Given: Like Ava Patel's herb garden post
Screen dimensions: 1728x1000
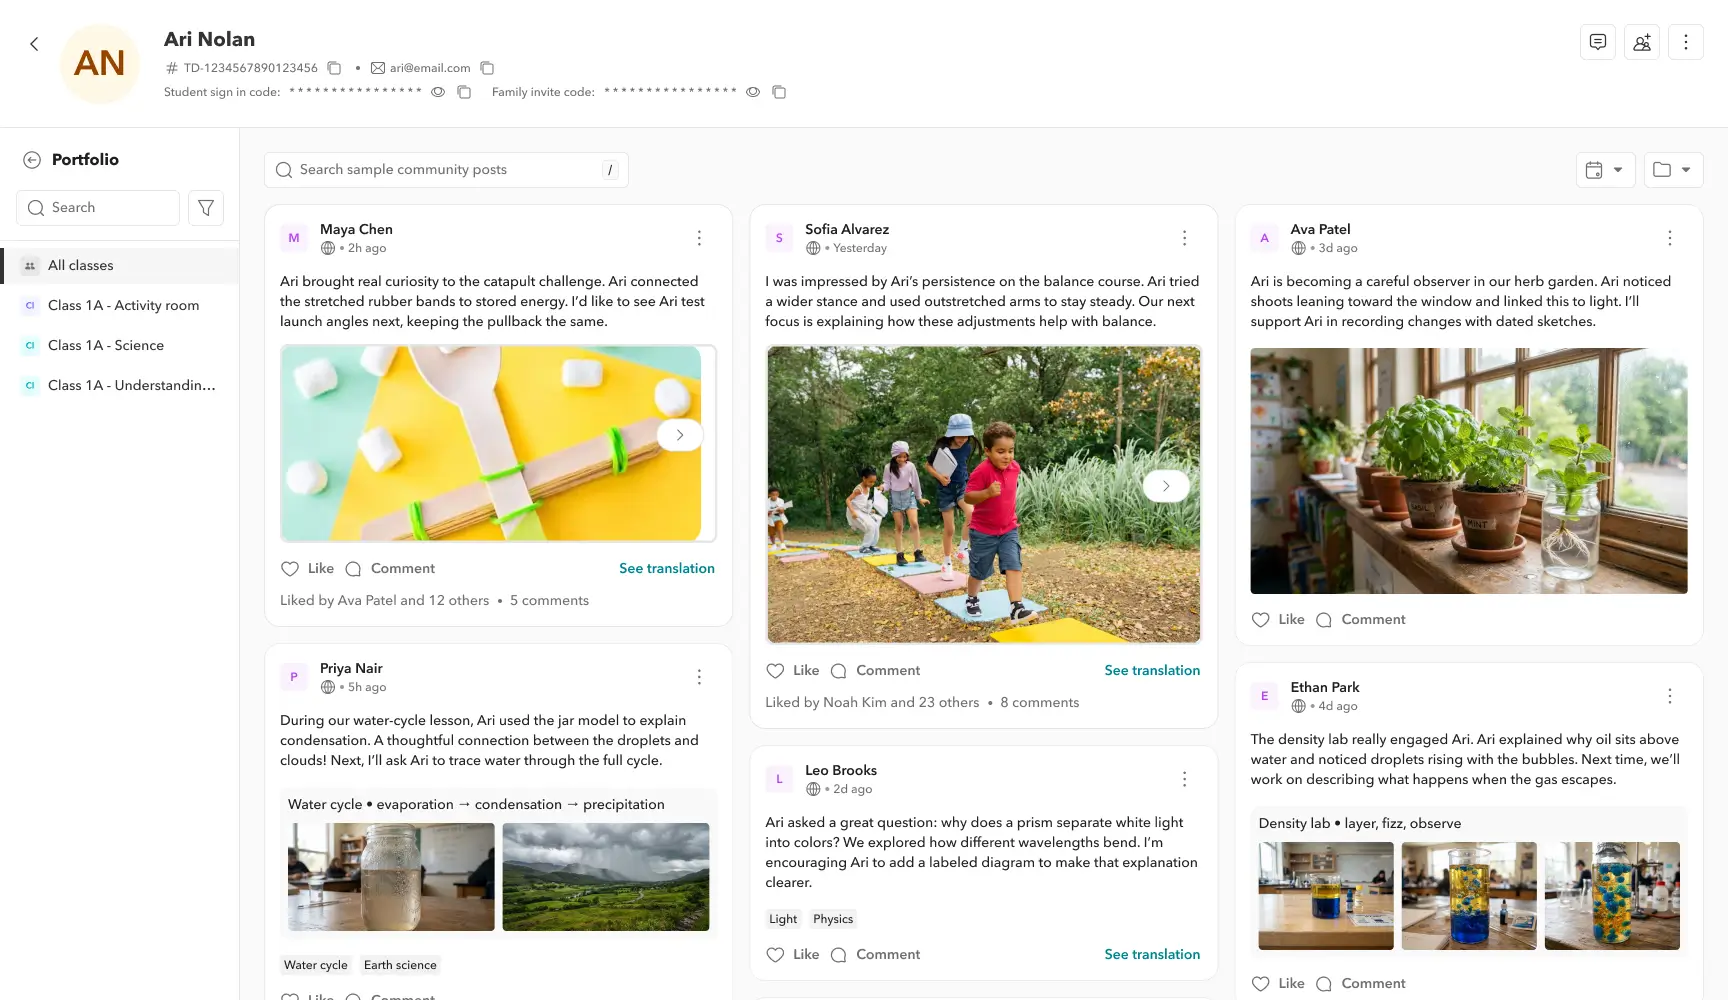Looking at the screenshot, I should point(1278,619).
